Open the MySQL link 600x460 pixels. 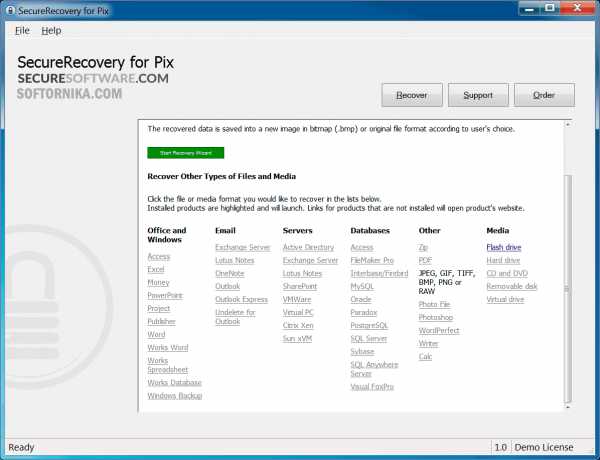(x=362, y=286)
